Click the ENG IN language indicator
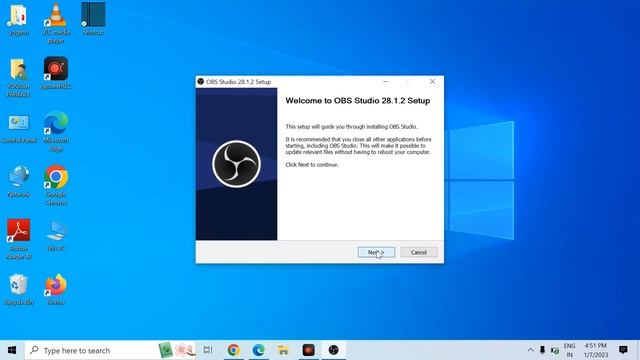Image resolution: width=640 pixels, height=360 pixels. (569, 350)
